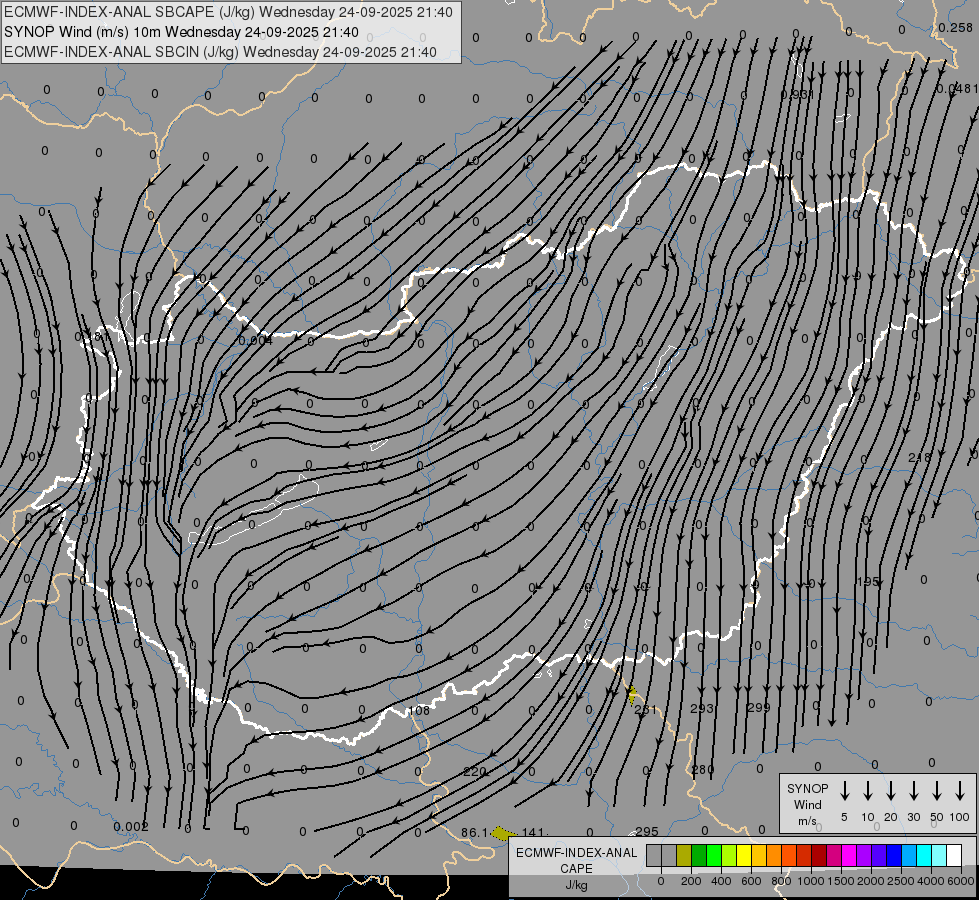Click the wind legend arrow above 30
Image resolution: width=979 pixels, height=900 pixels.
tap(913, 791)
